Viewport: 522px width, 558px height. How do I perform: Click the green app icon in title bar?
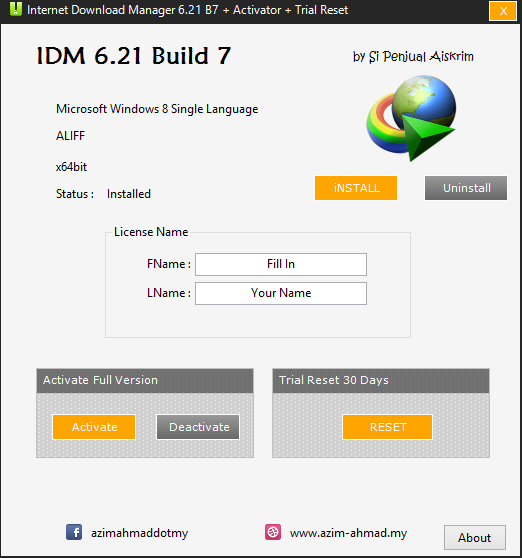[x=16, y=9]
